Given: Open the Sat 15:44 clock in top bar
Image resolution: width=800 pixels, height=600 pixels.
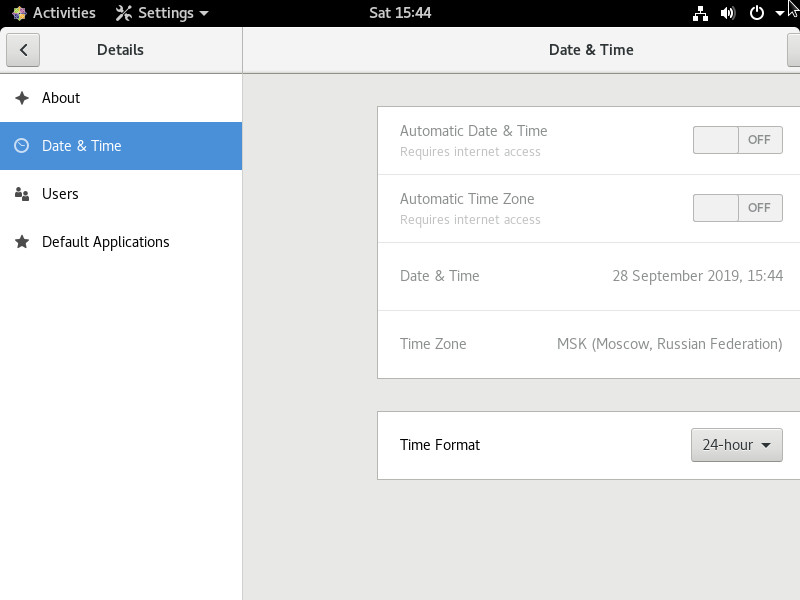Looking at the screenshot, I should [x=400, y=13].
